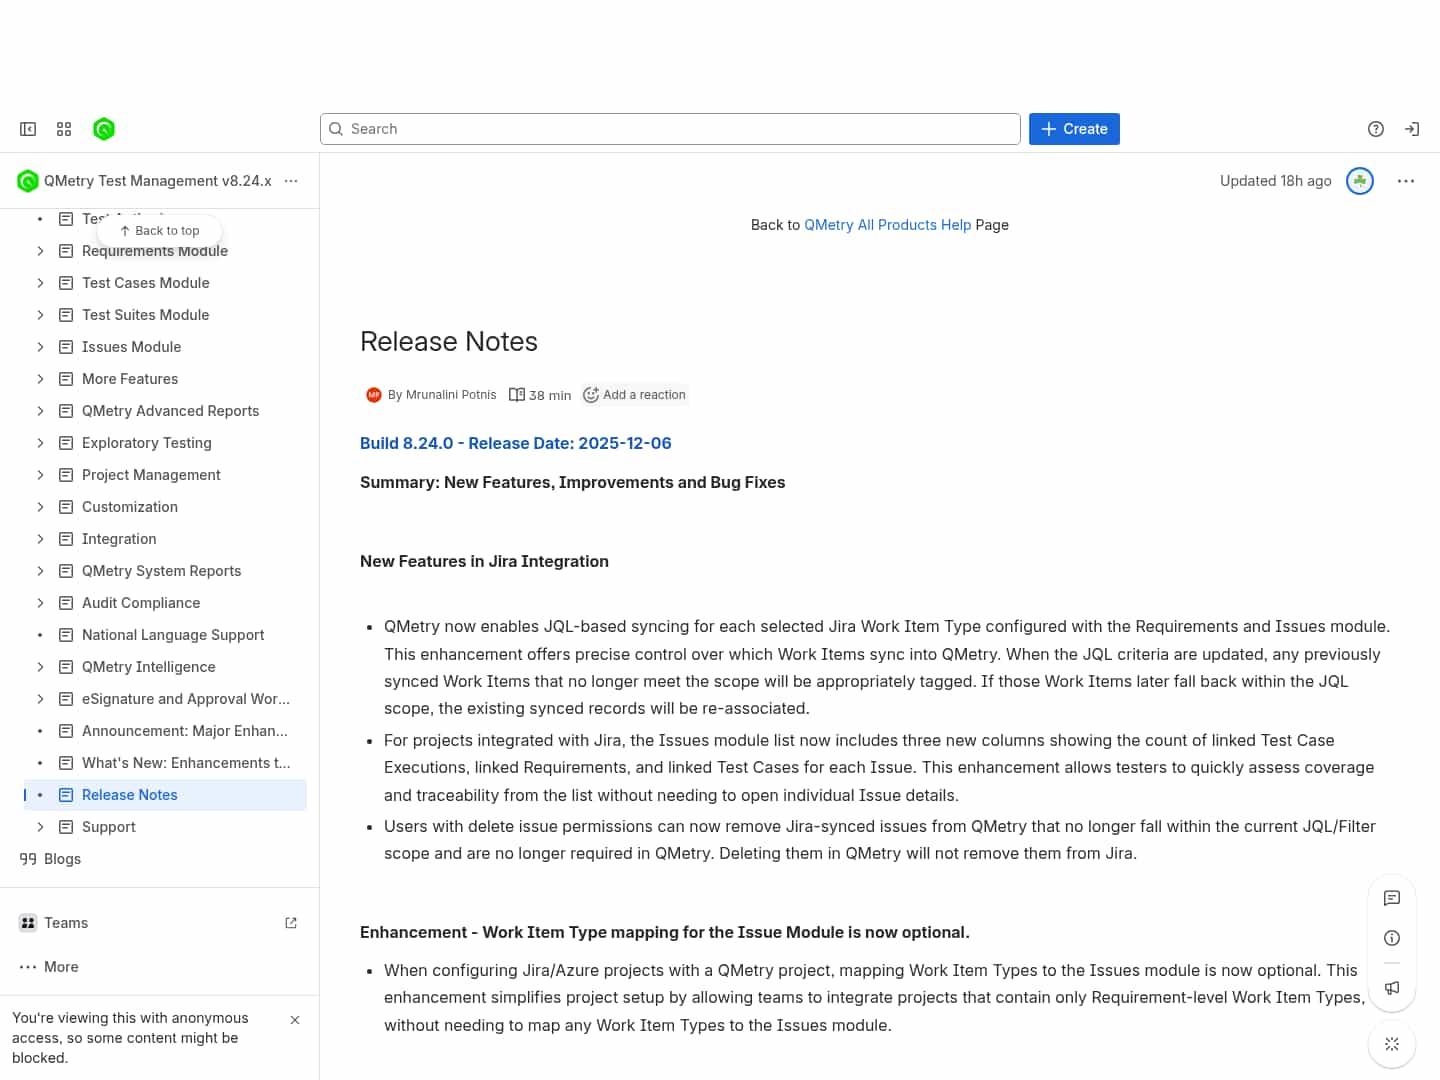The width and height of the screenshot is (1440, 1080).
Task: Click the 38 min read time
Action: pyautogui.click(x=540, y=395)
